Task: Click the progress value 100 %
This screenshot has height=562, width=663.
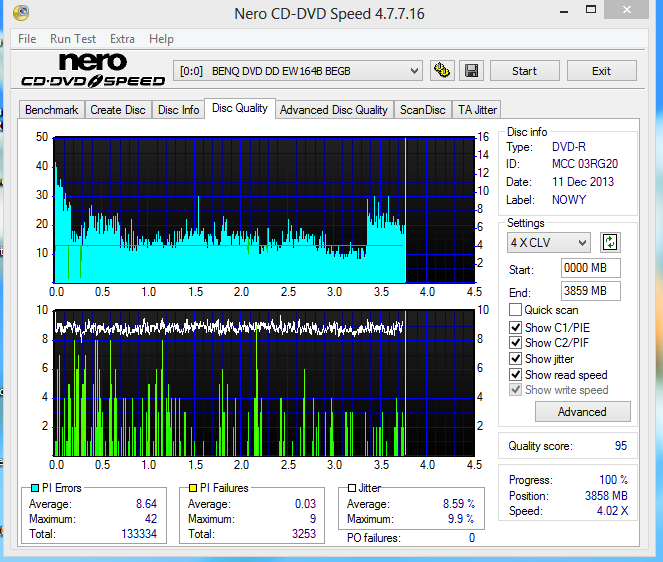Action: pos(614,480)
